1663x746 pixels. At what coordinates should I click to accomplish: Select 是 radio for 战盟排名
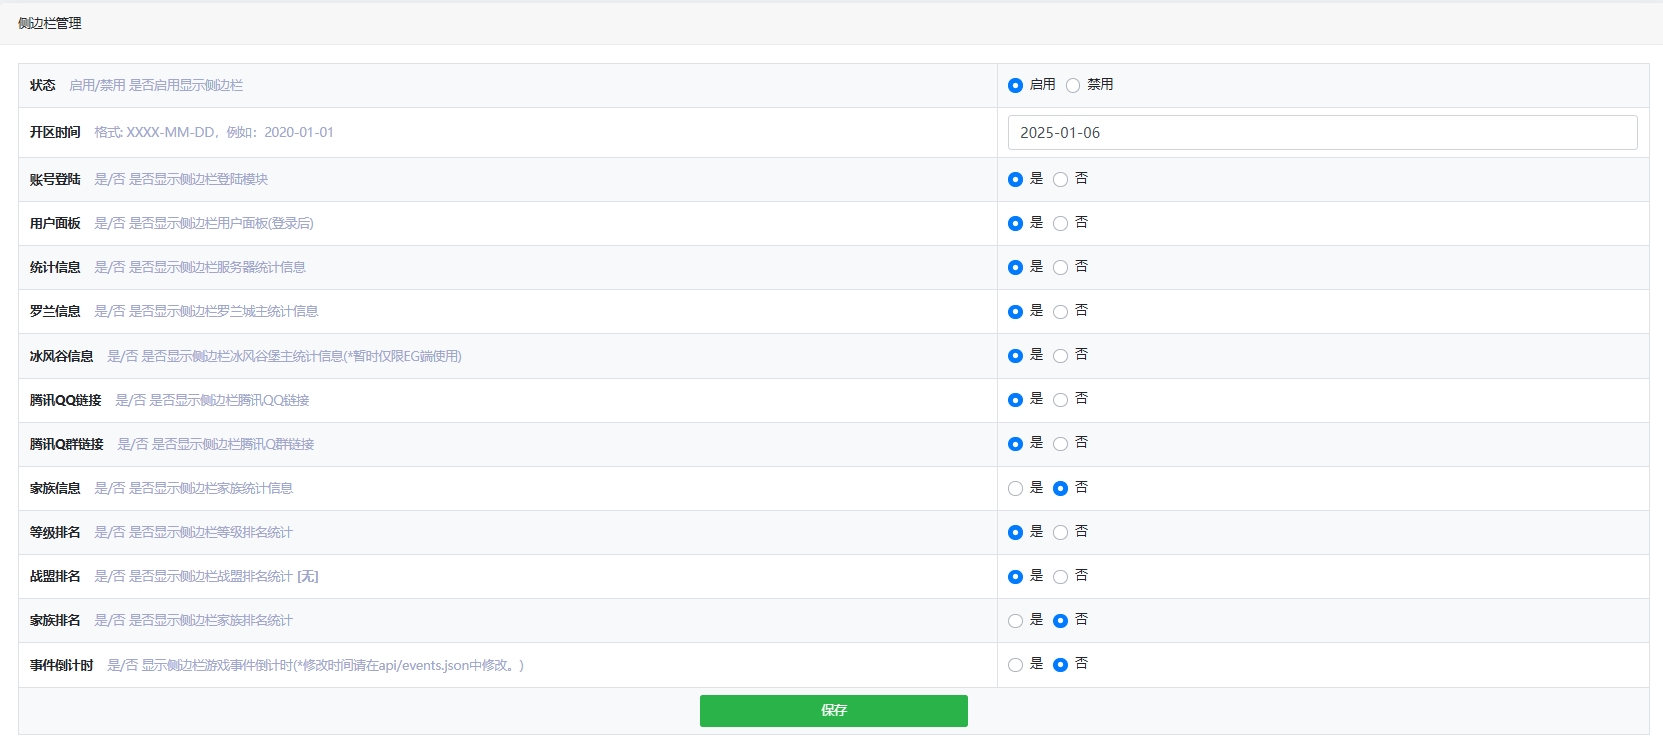click(x=1015, y=577)
